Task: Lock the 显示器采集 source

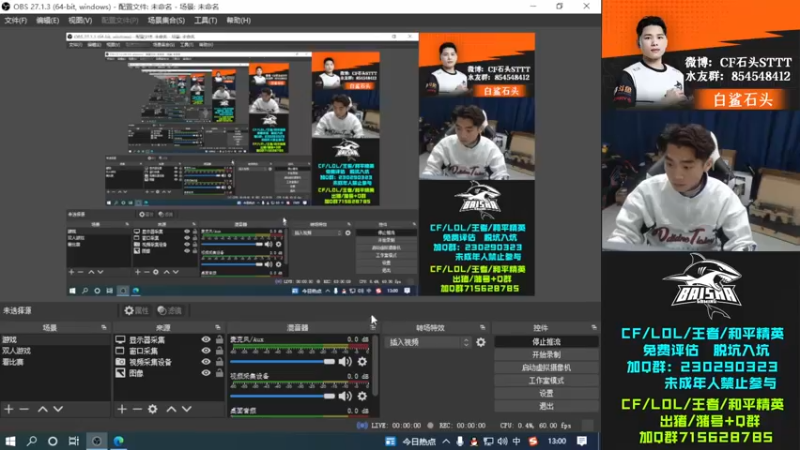Action: (x=219, y=339)
